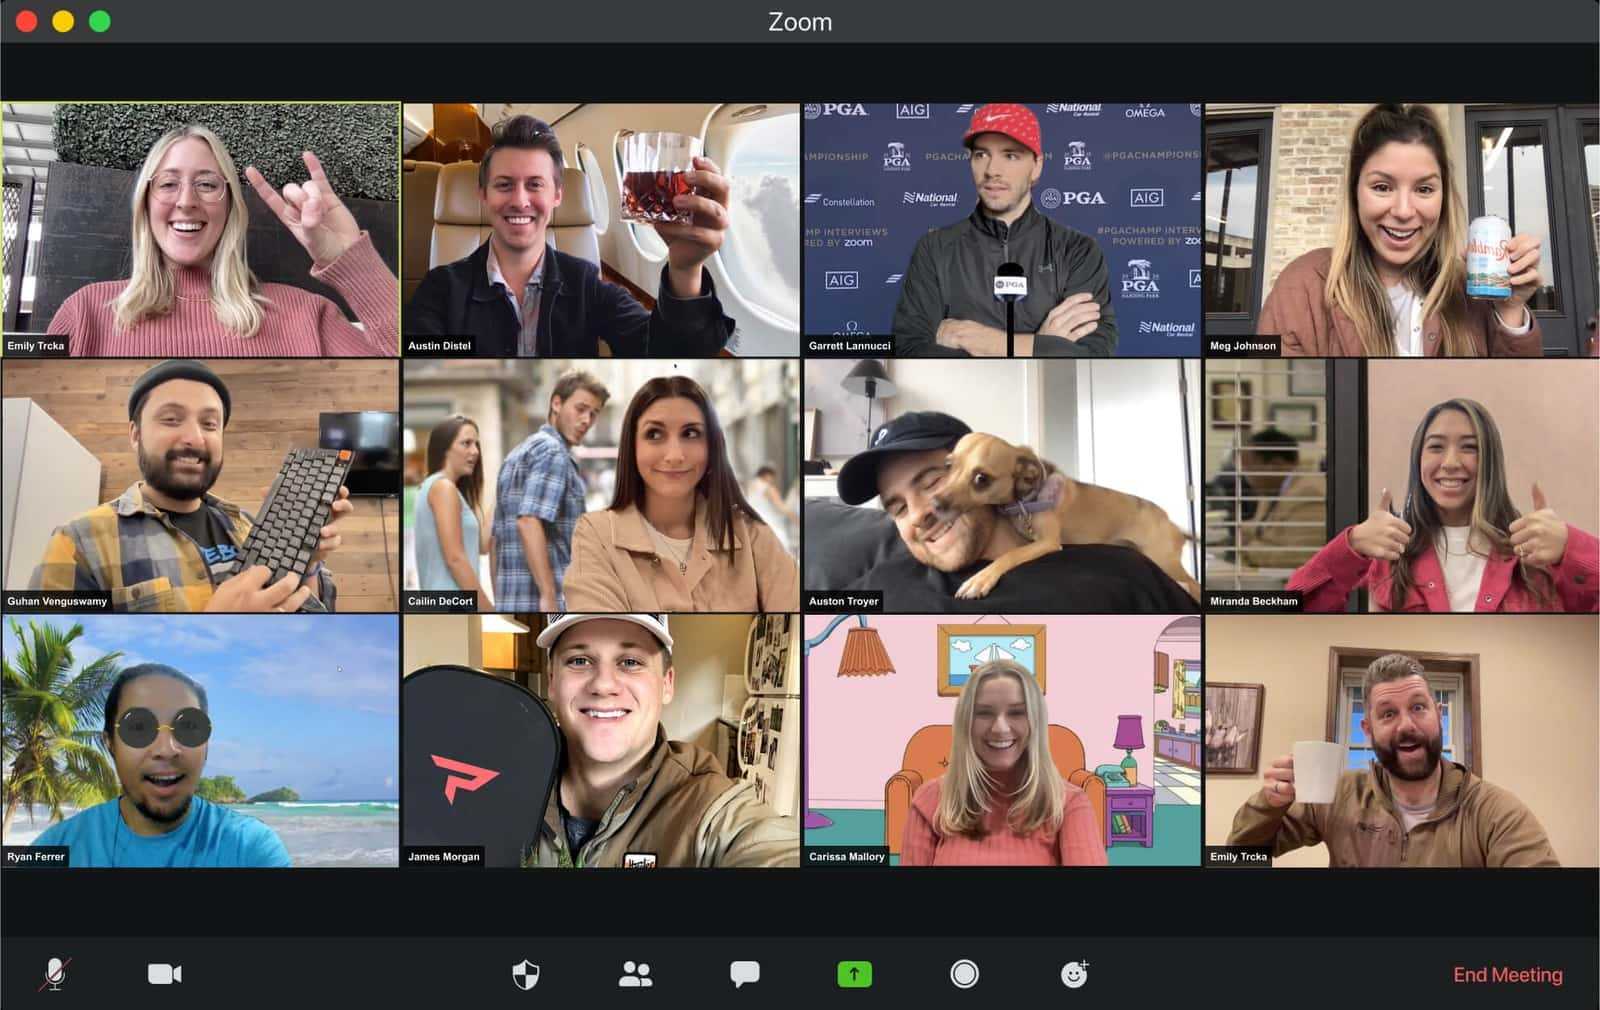Select Miranda Beckham's video tile
Image resolution: width=1600 pixels, height=1010 pixels.
1402,486
